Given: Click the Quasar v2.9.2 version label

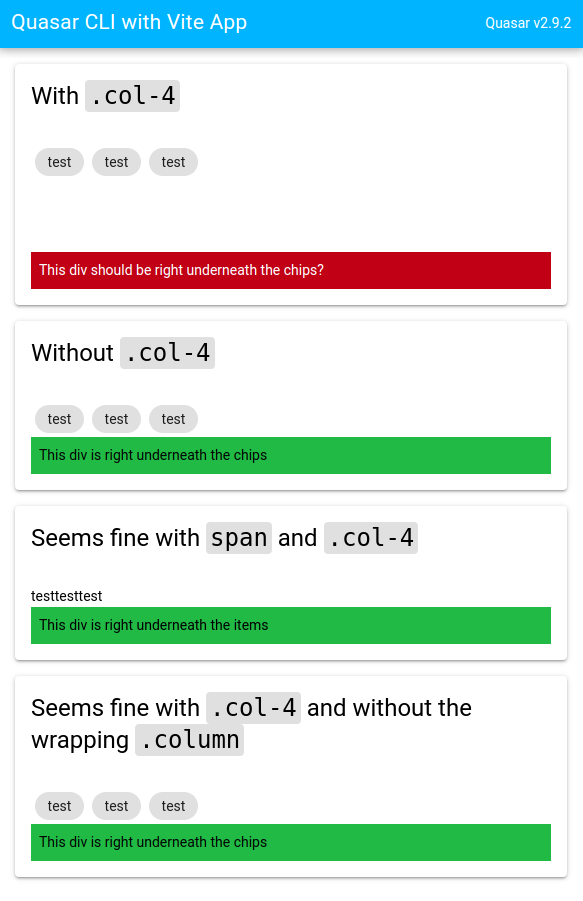Looking at the screenshot, I should pyautogui.click(x=528, y=23).
